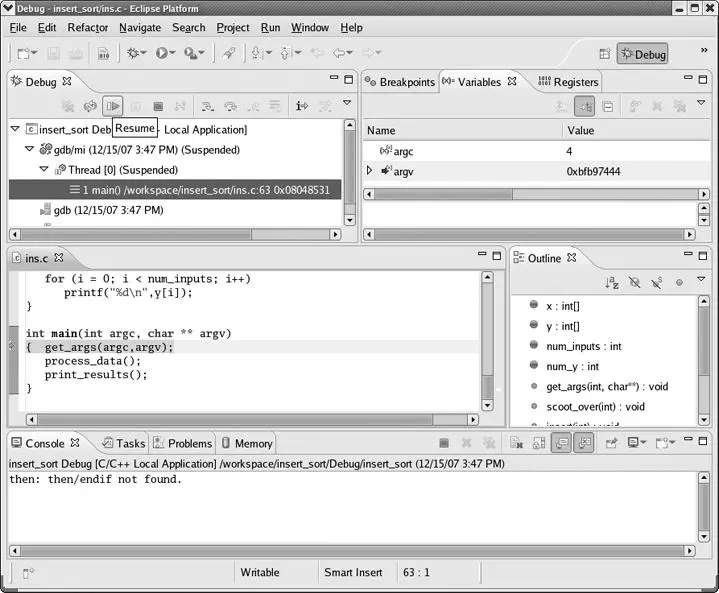Switch to the Breakpoints tab
Image resolution: width=719 pixels, height=593 pixels.
point(400,82)
